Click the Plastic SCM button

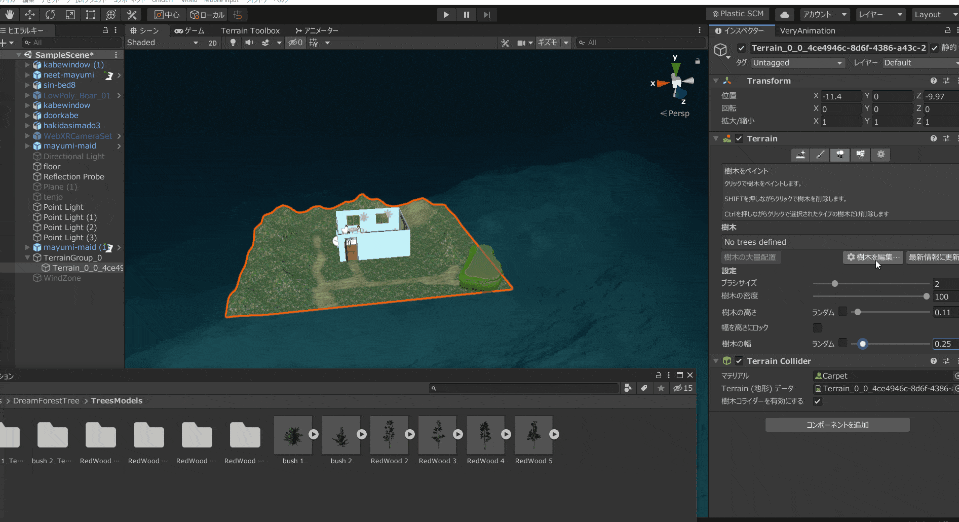tap(738, 14)
